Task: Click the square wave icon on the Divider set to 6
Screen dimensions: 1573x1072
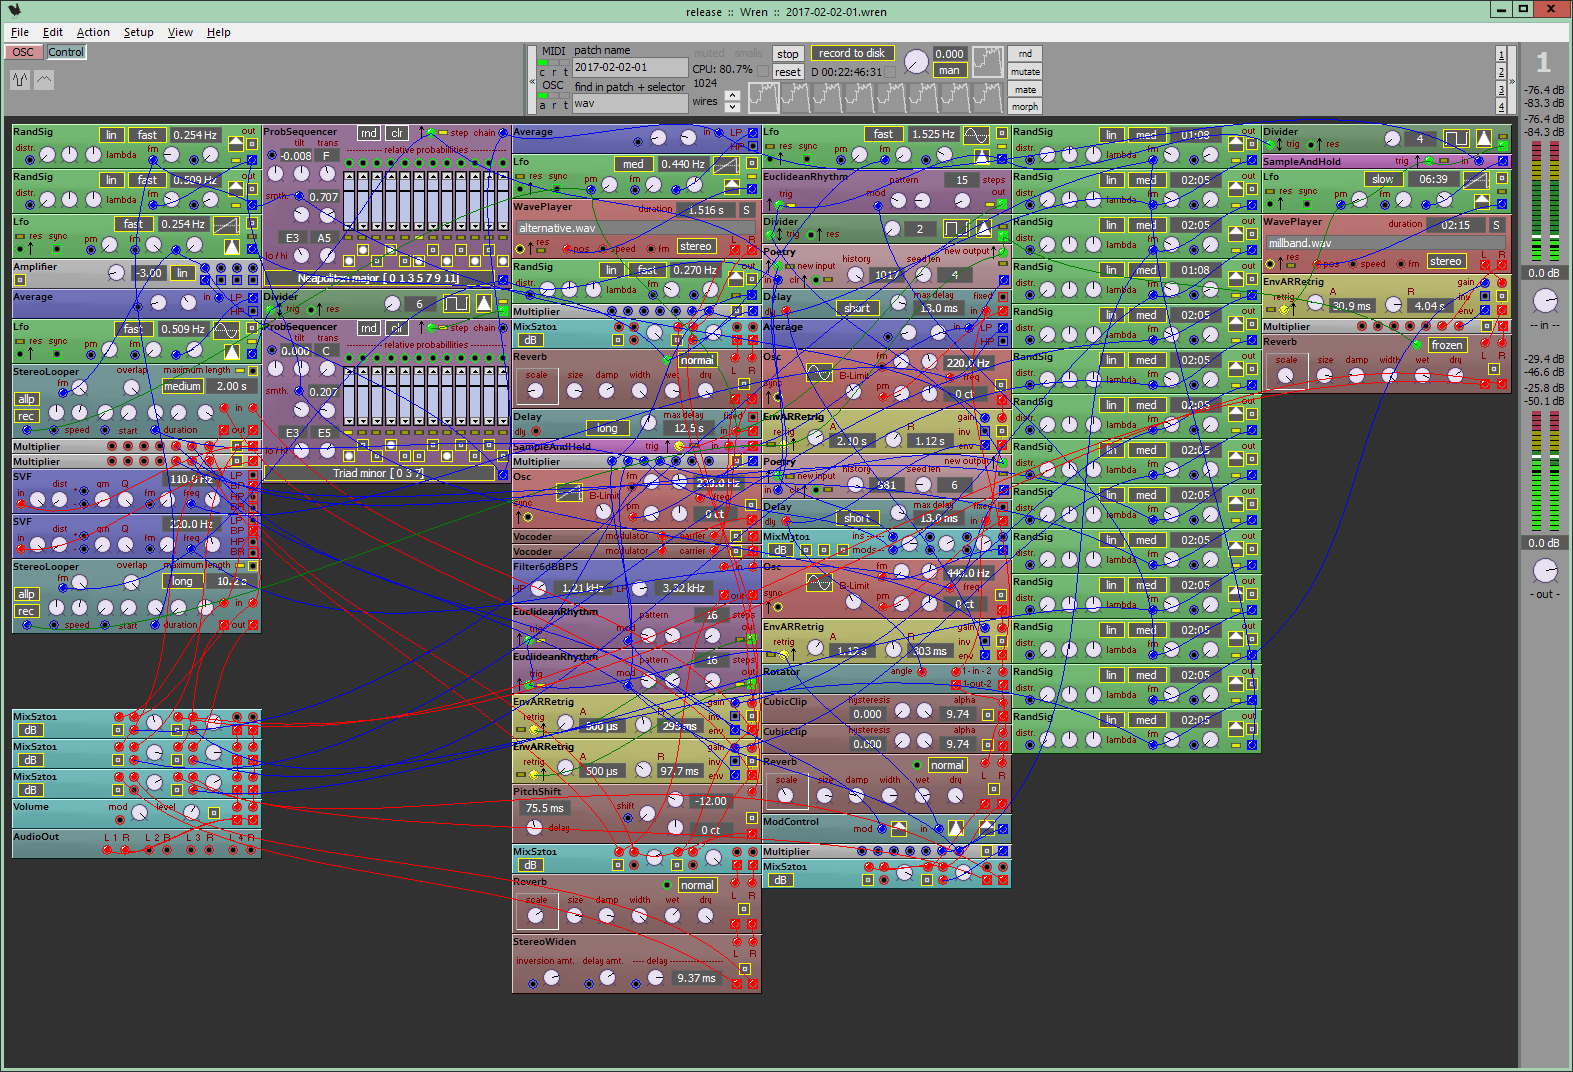Action: pos(456,303)
